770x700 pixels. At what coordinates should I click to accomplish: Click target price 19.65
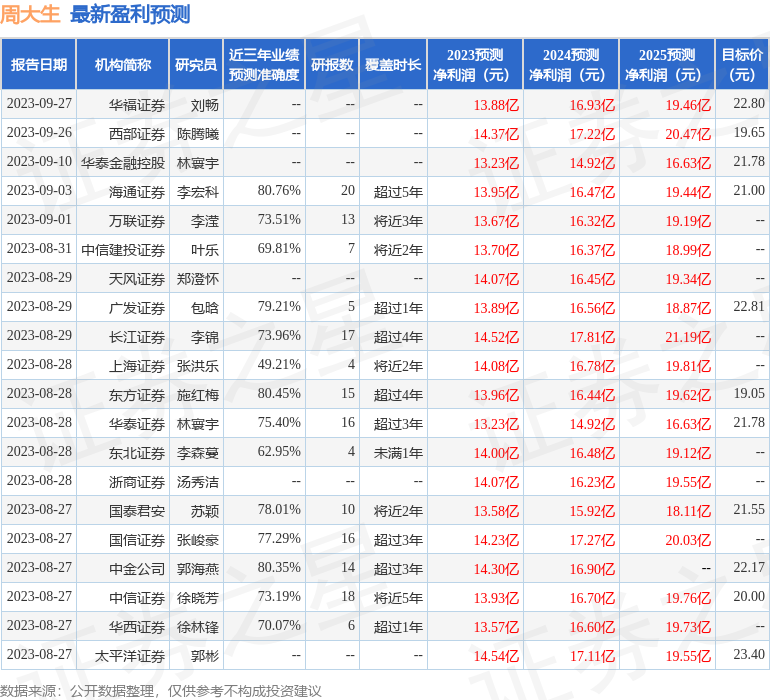(749, 133)
